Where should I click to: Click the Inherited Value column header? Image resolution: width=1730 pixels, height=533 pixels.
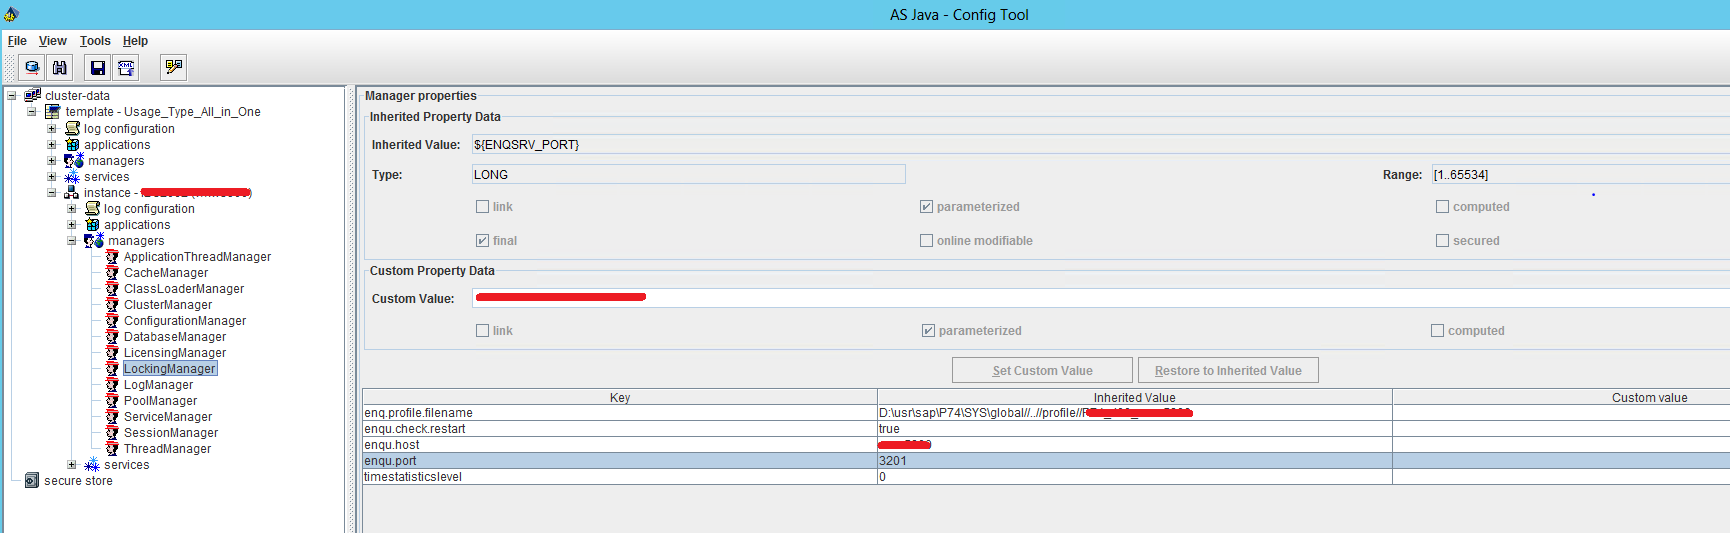[x=1135, y=397]
